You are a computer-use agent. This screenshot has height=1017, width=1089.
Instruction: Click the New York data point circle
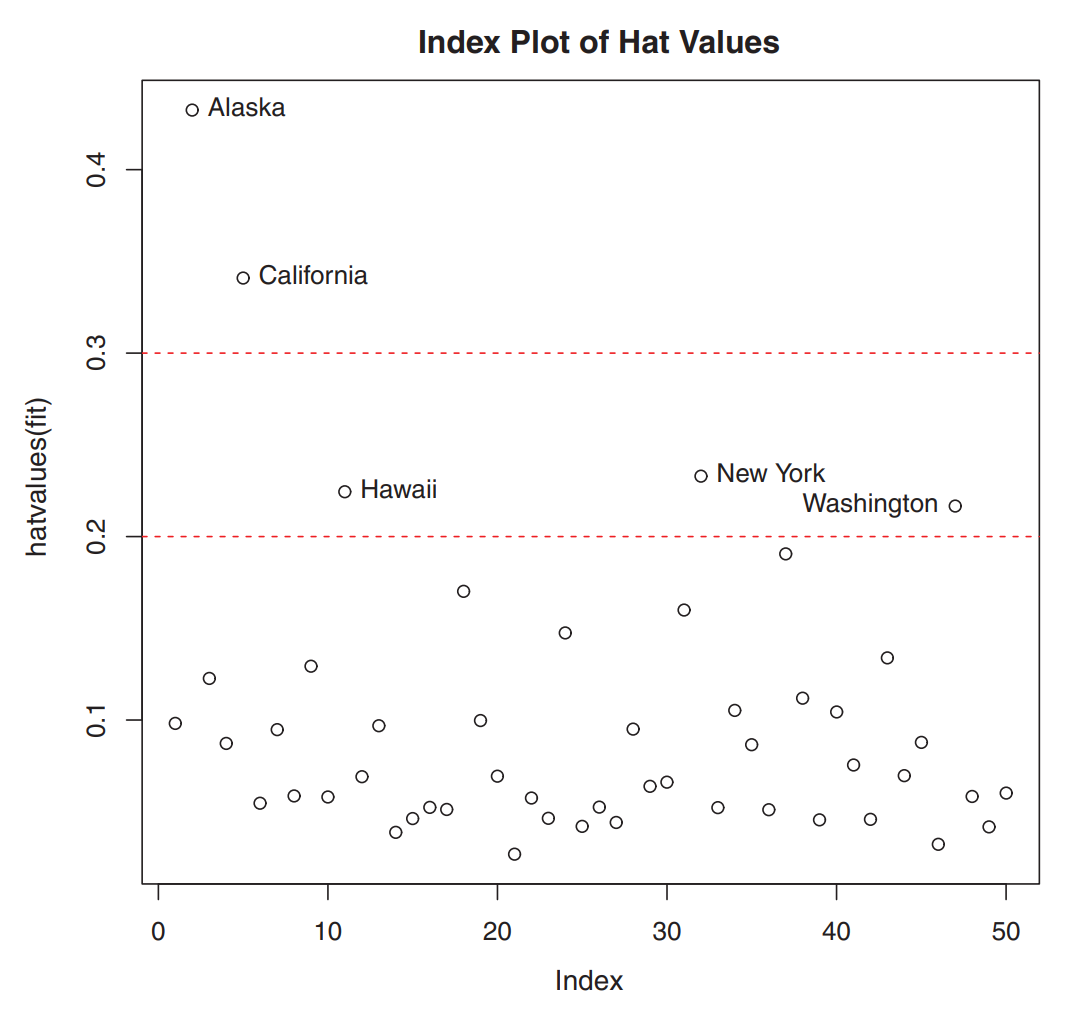point(701,476)
